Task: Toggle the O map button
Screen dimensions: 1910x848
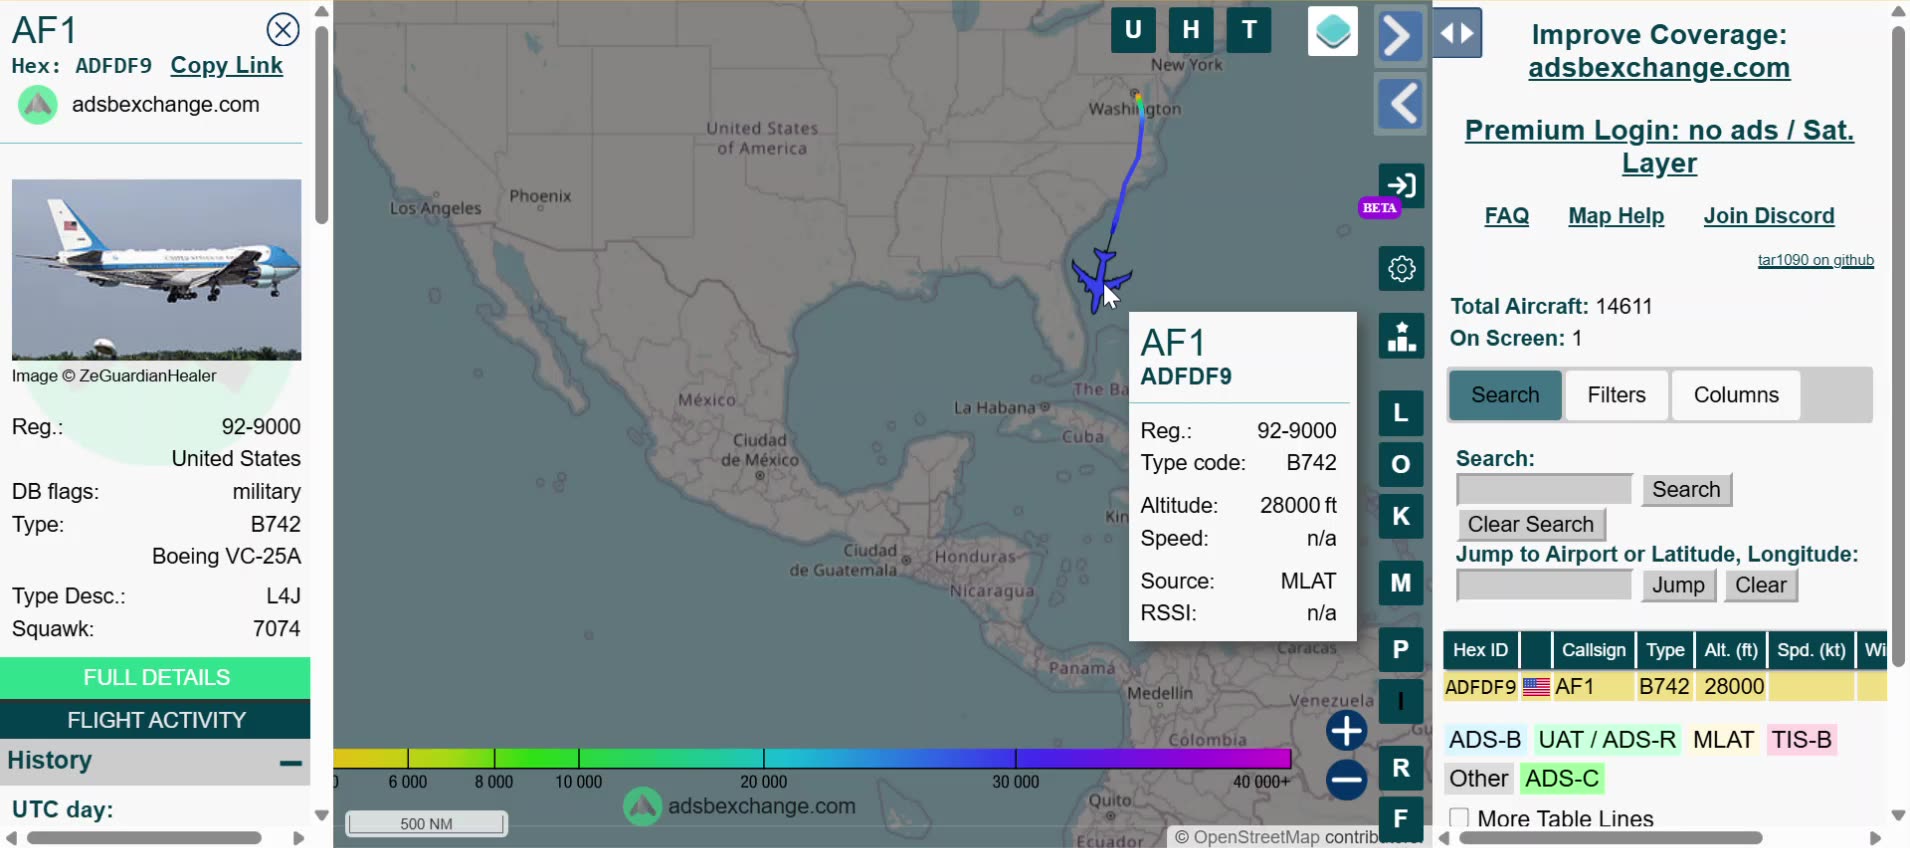Action: click(1401, 465)
